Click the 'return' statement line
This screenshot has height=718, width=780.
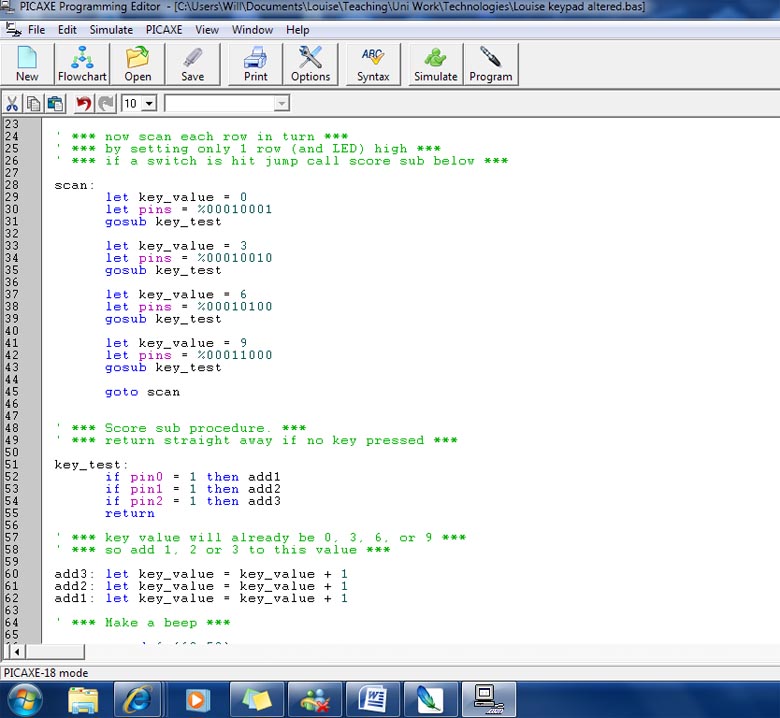(x=130, y=513)
